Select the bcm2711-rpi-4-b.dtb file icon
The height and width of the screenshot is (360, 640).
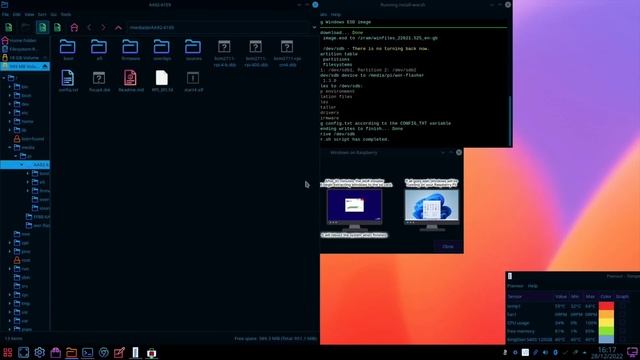(x=224, y=47)
